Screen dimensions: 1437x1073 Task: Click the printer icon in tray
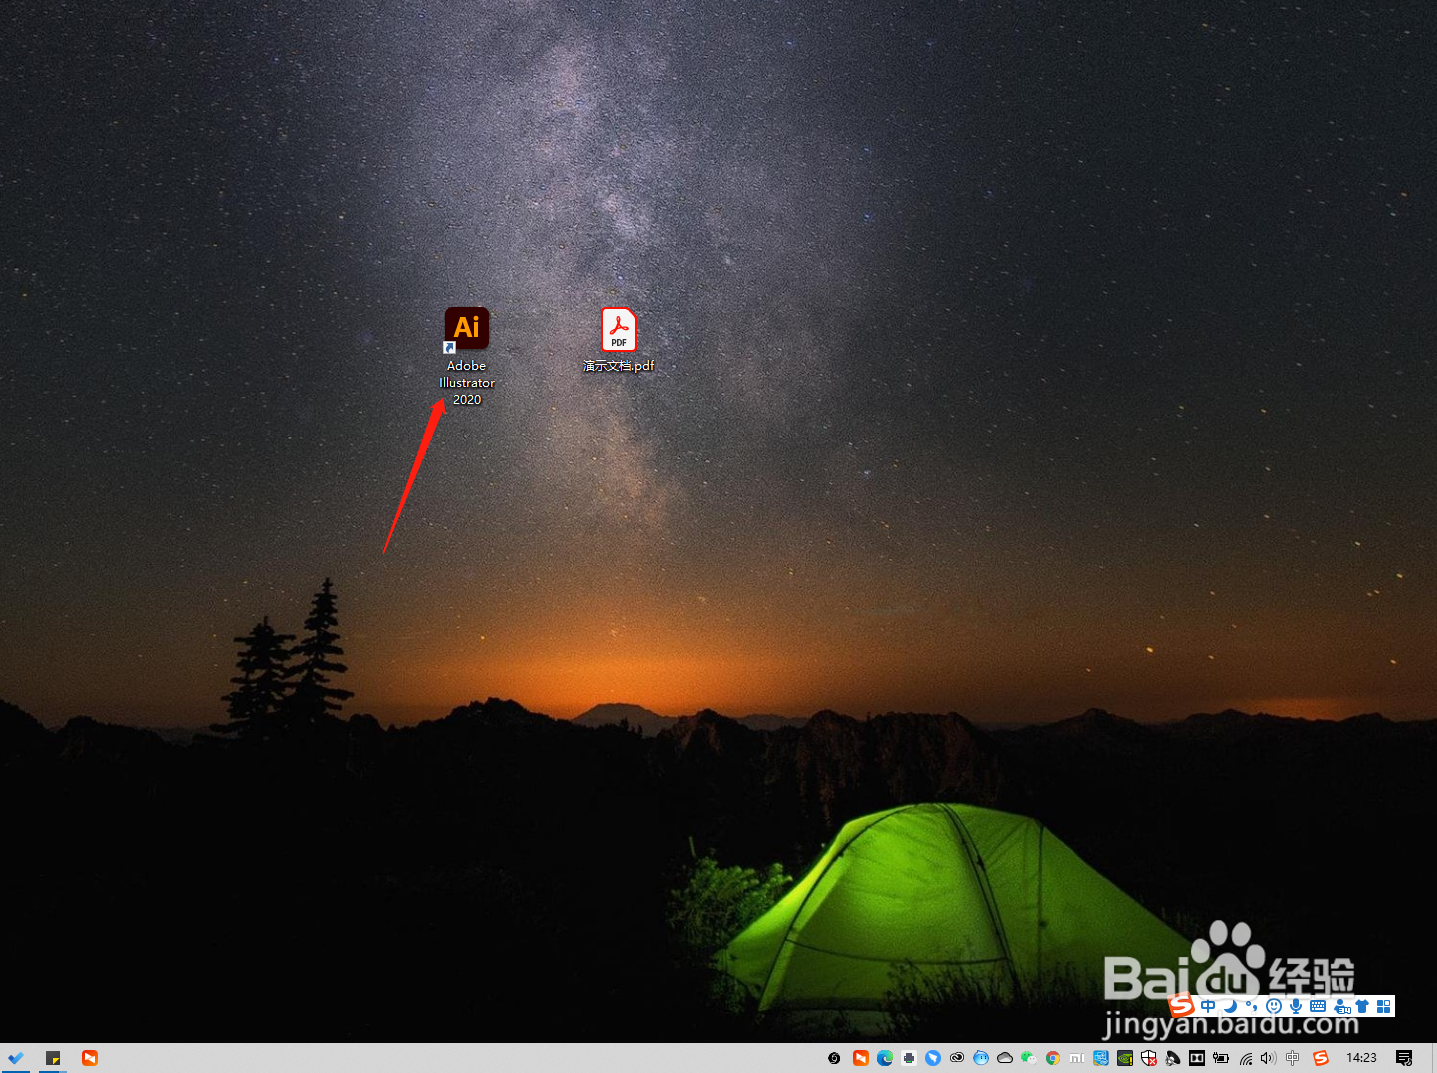(x=909, y=1058)
